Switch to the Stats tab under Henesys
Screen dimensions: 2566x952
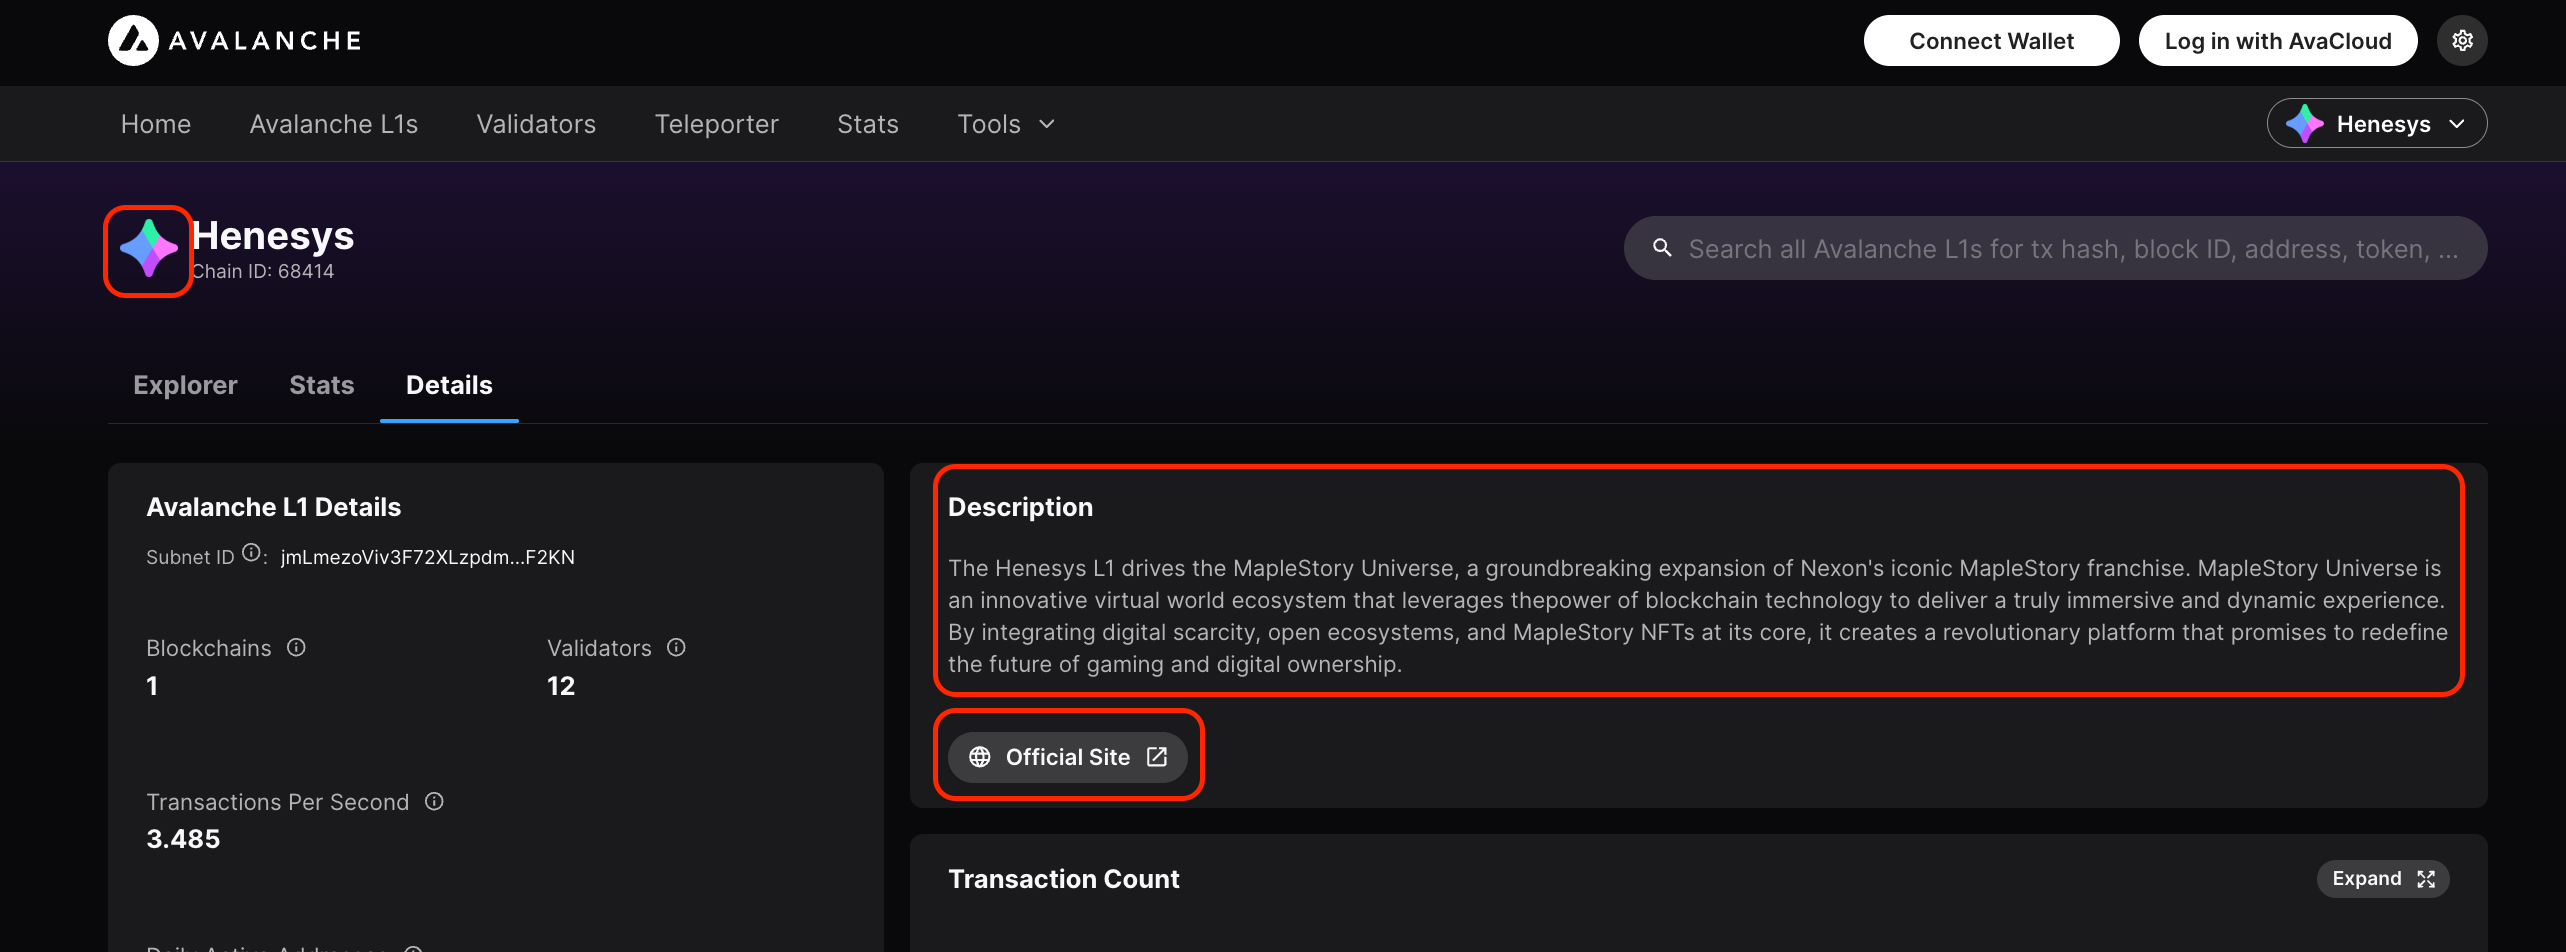tap(321, 386)
